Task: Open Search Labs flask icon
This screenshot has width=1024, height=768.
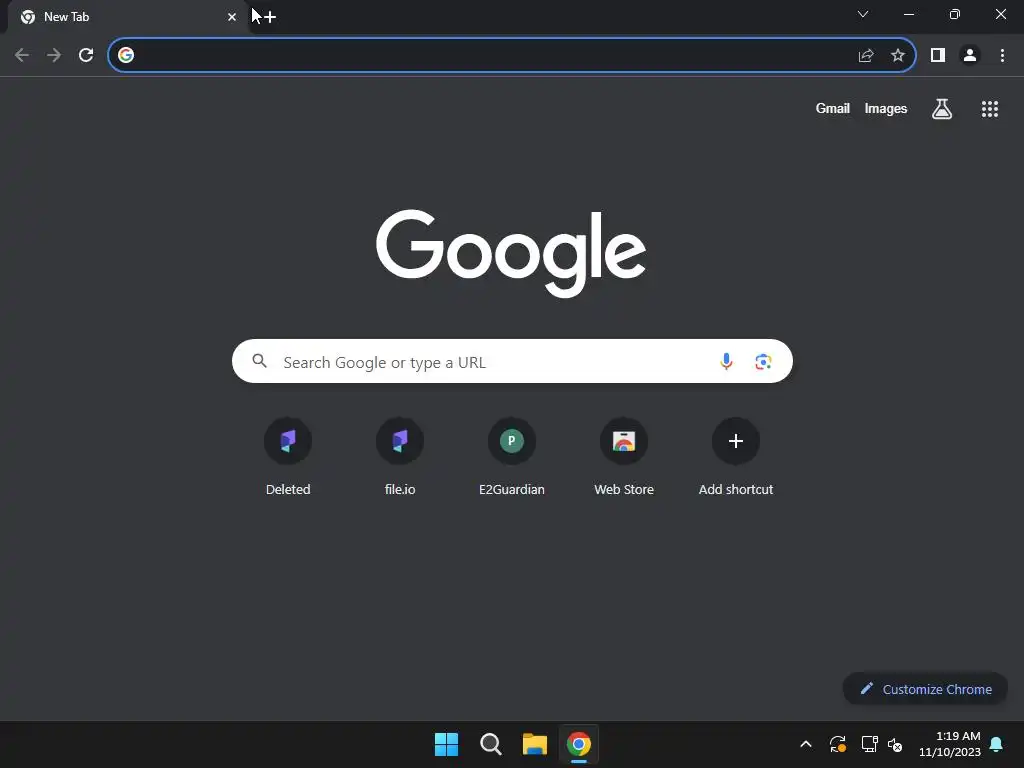Action: 942,108
